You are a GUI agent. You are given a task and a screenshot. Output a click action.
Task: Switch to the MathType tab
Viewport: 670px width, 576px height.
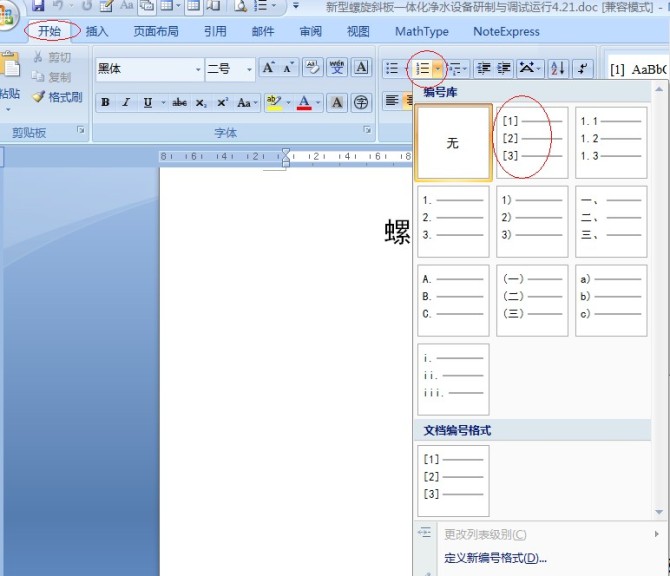422,31
